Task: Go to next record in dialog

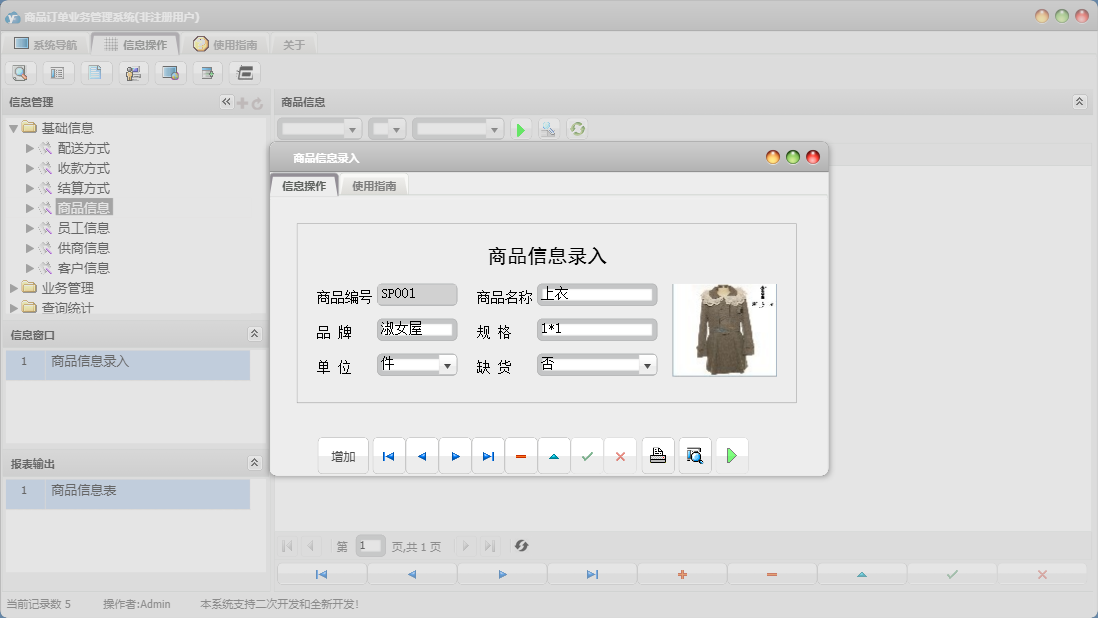Action: pos(455,456)
